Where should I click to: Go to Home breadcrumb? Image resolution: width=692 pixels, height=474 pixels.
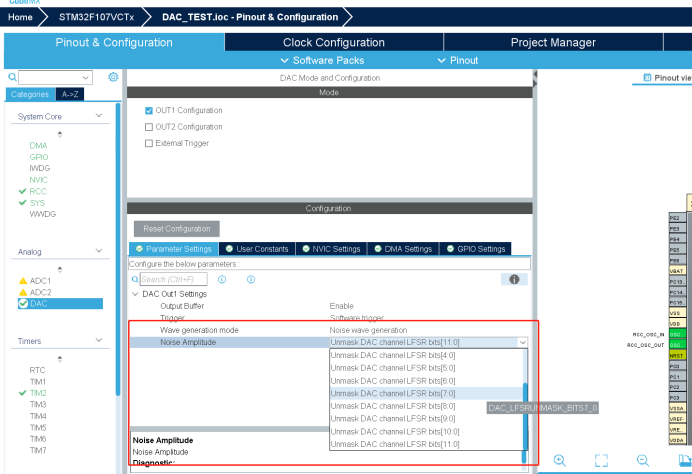(20, 17)
